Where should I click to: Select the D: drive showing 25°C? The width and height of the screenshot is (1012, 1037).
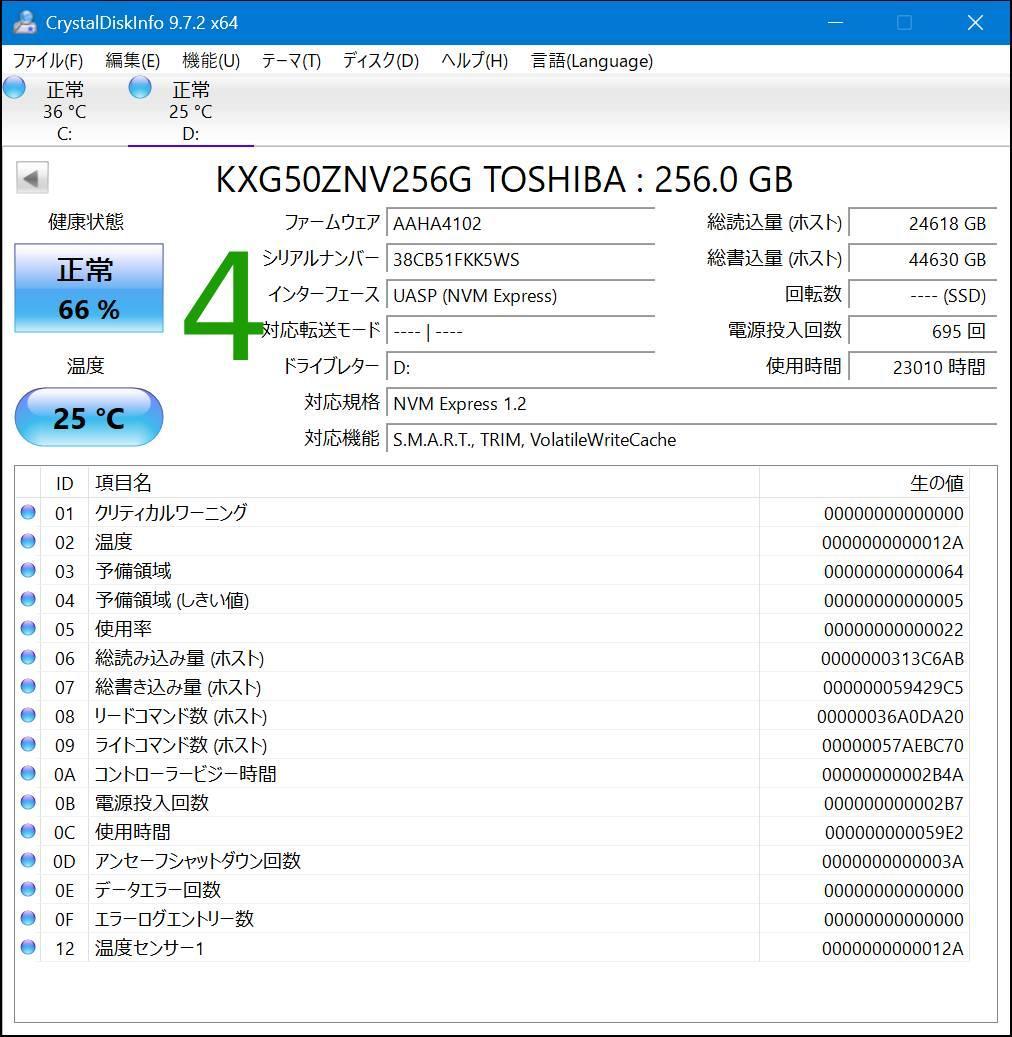188,111
